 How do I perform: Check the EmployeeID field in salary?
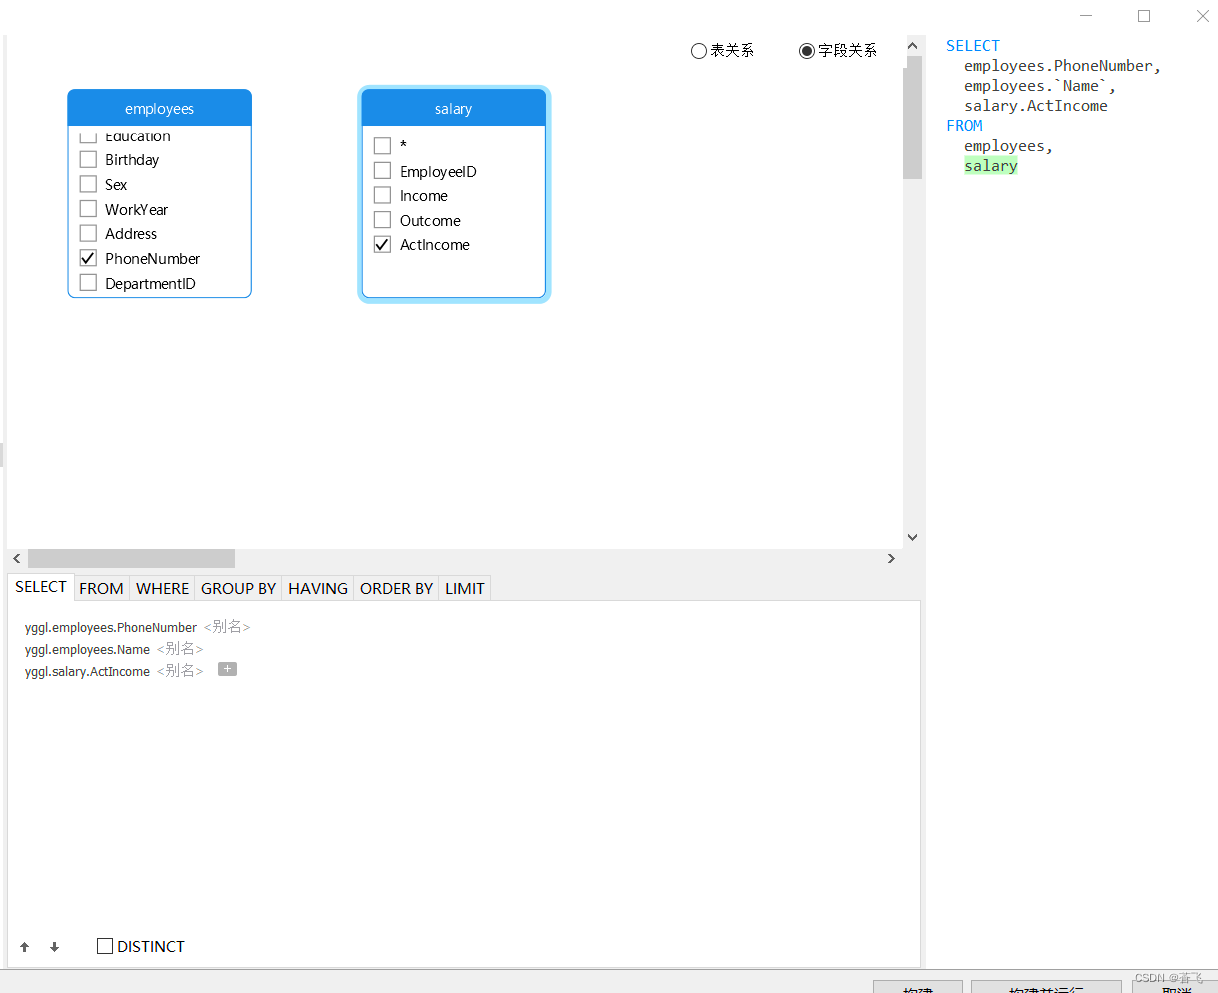coord(382,171)
